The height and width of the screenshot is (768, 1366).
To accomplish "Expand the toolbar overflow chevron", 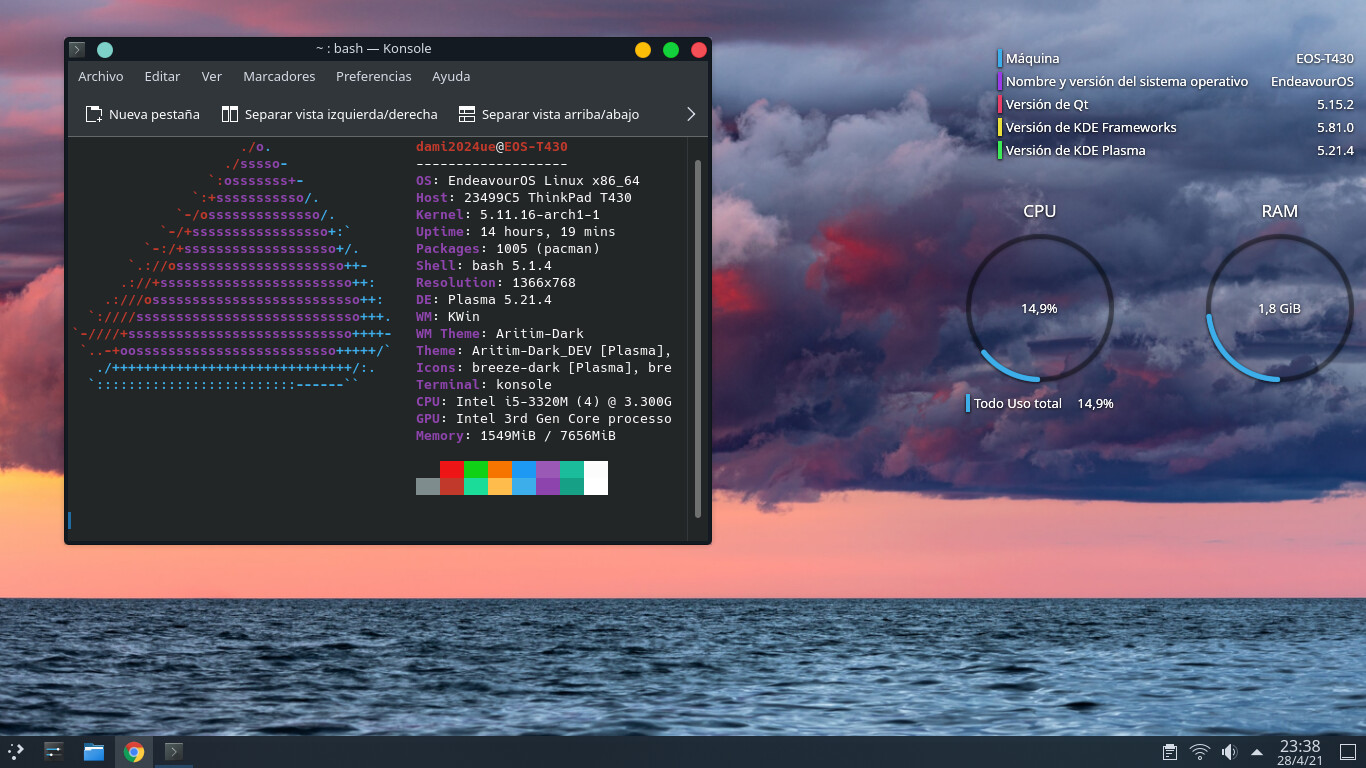I will (x=691, y=114).
